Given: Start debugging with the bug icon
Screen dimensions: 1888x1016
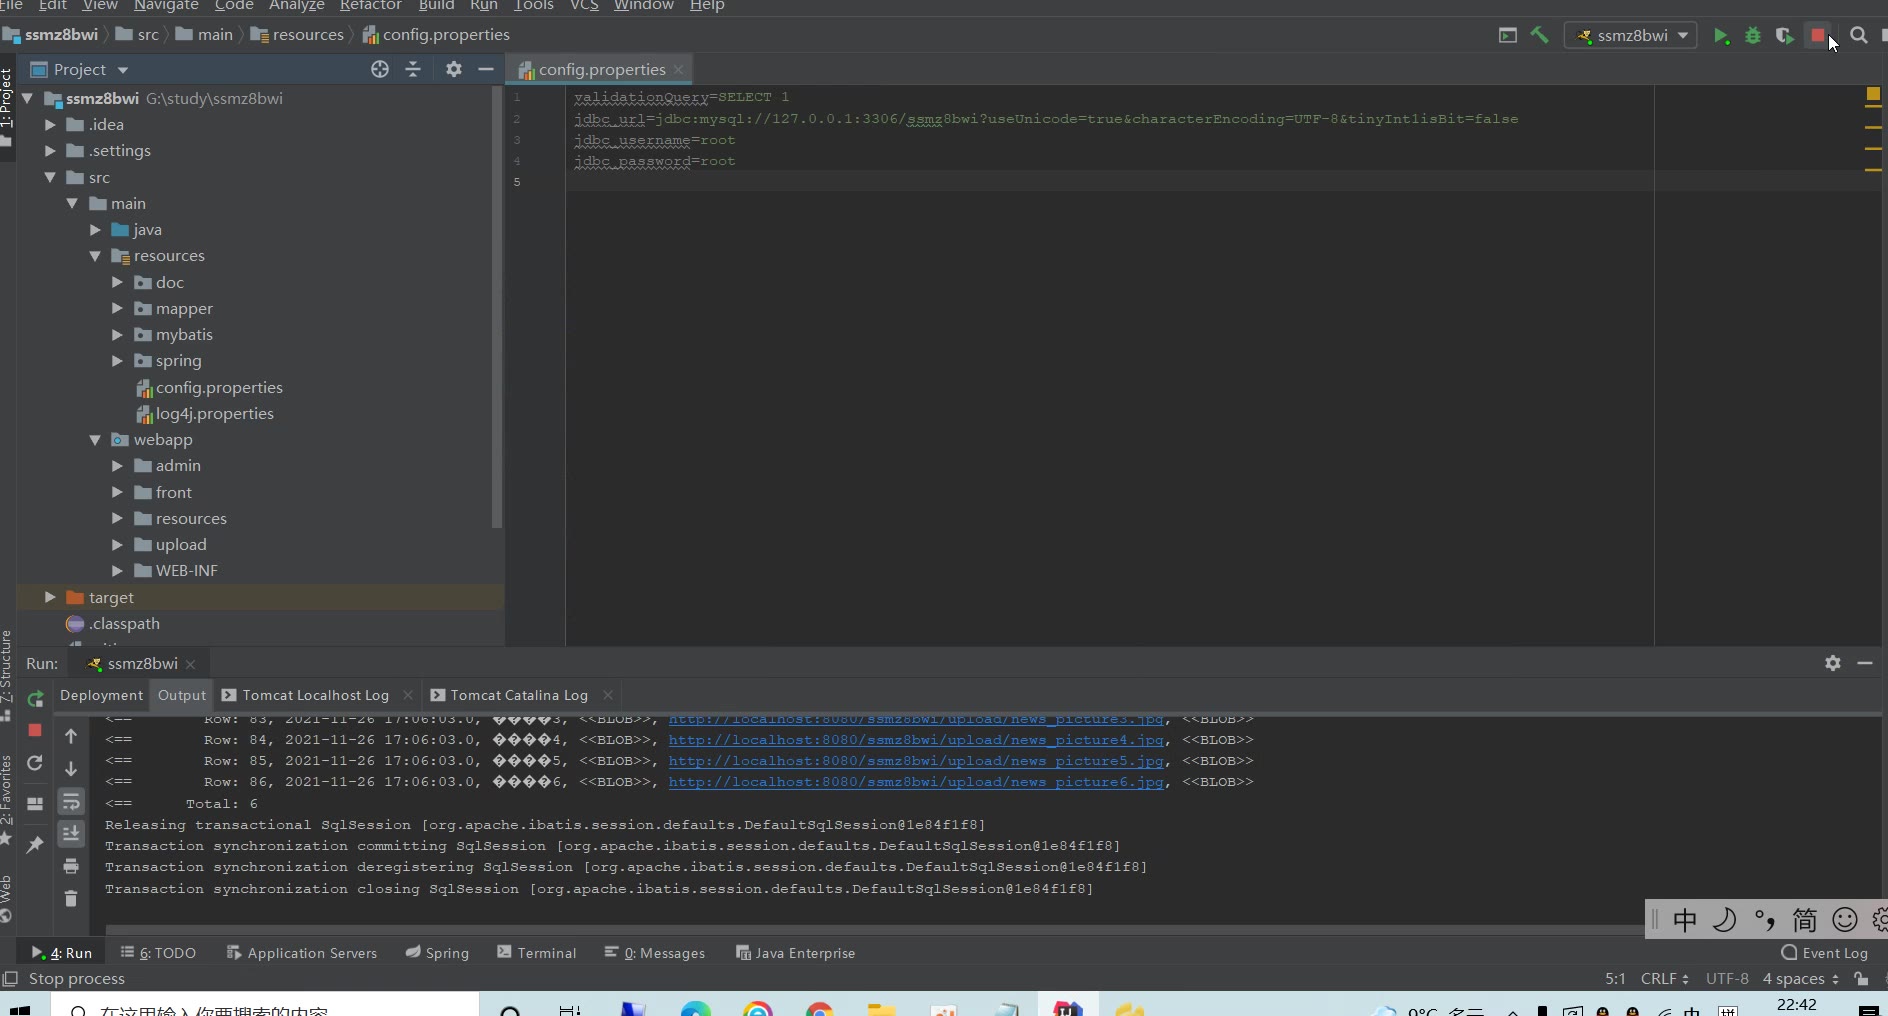Looking at the screenshot, I should pos(1753,36).
